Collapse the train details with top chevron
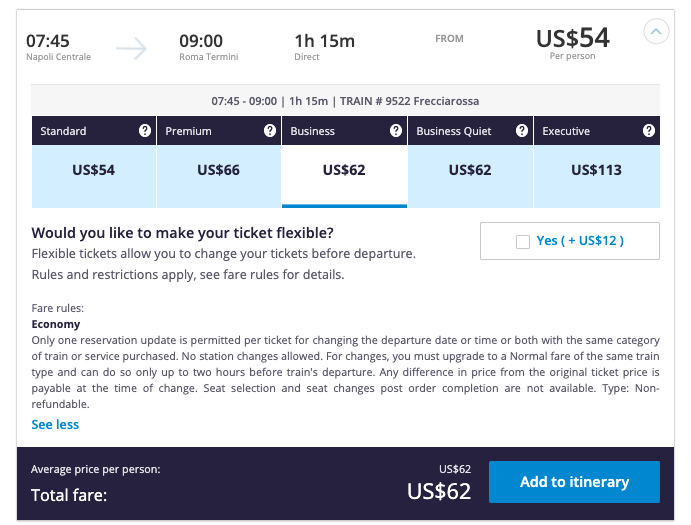The height and width of the screenshot is (525, 691). pos(656,33)
